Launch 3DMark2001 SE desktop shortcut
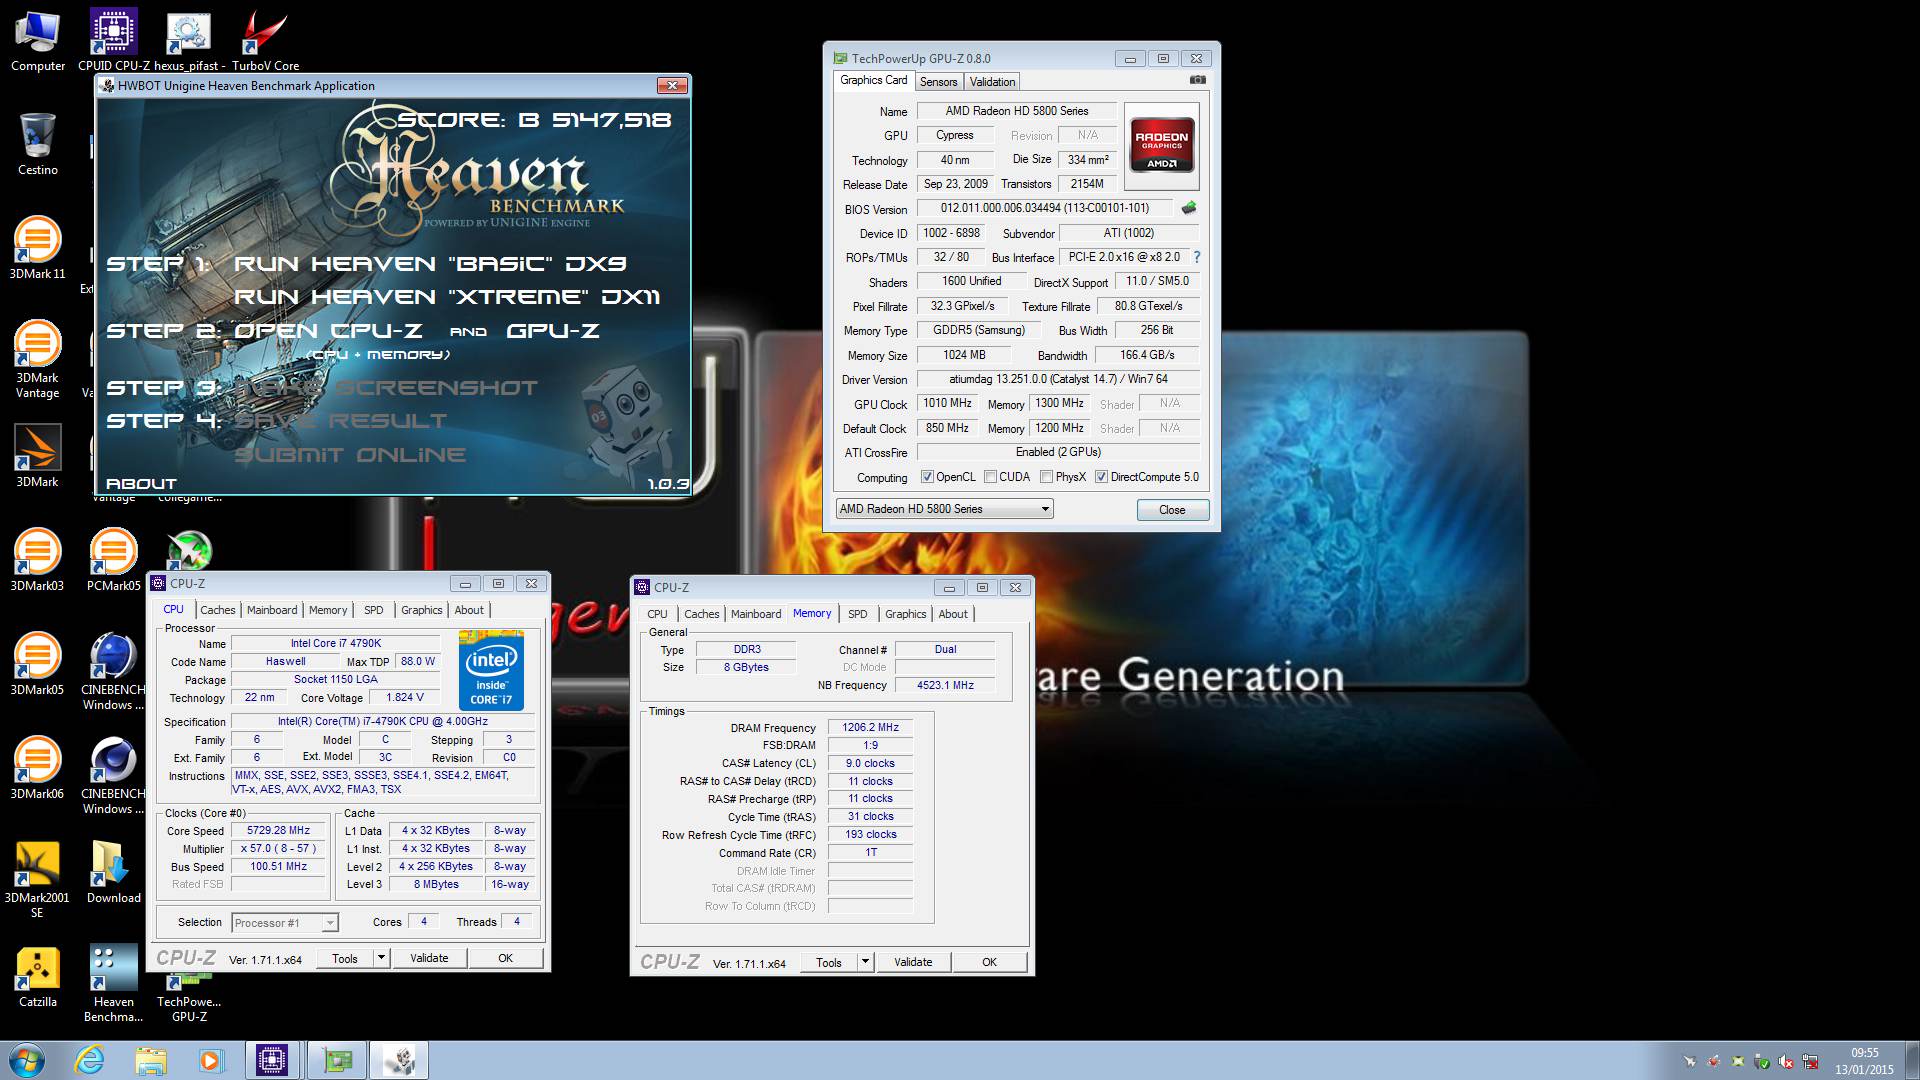 point(38,878)
